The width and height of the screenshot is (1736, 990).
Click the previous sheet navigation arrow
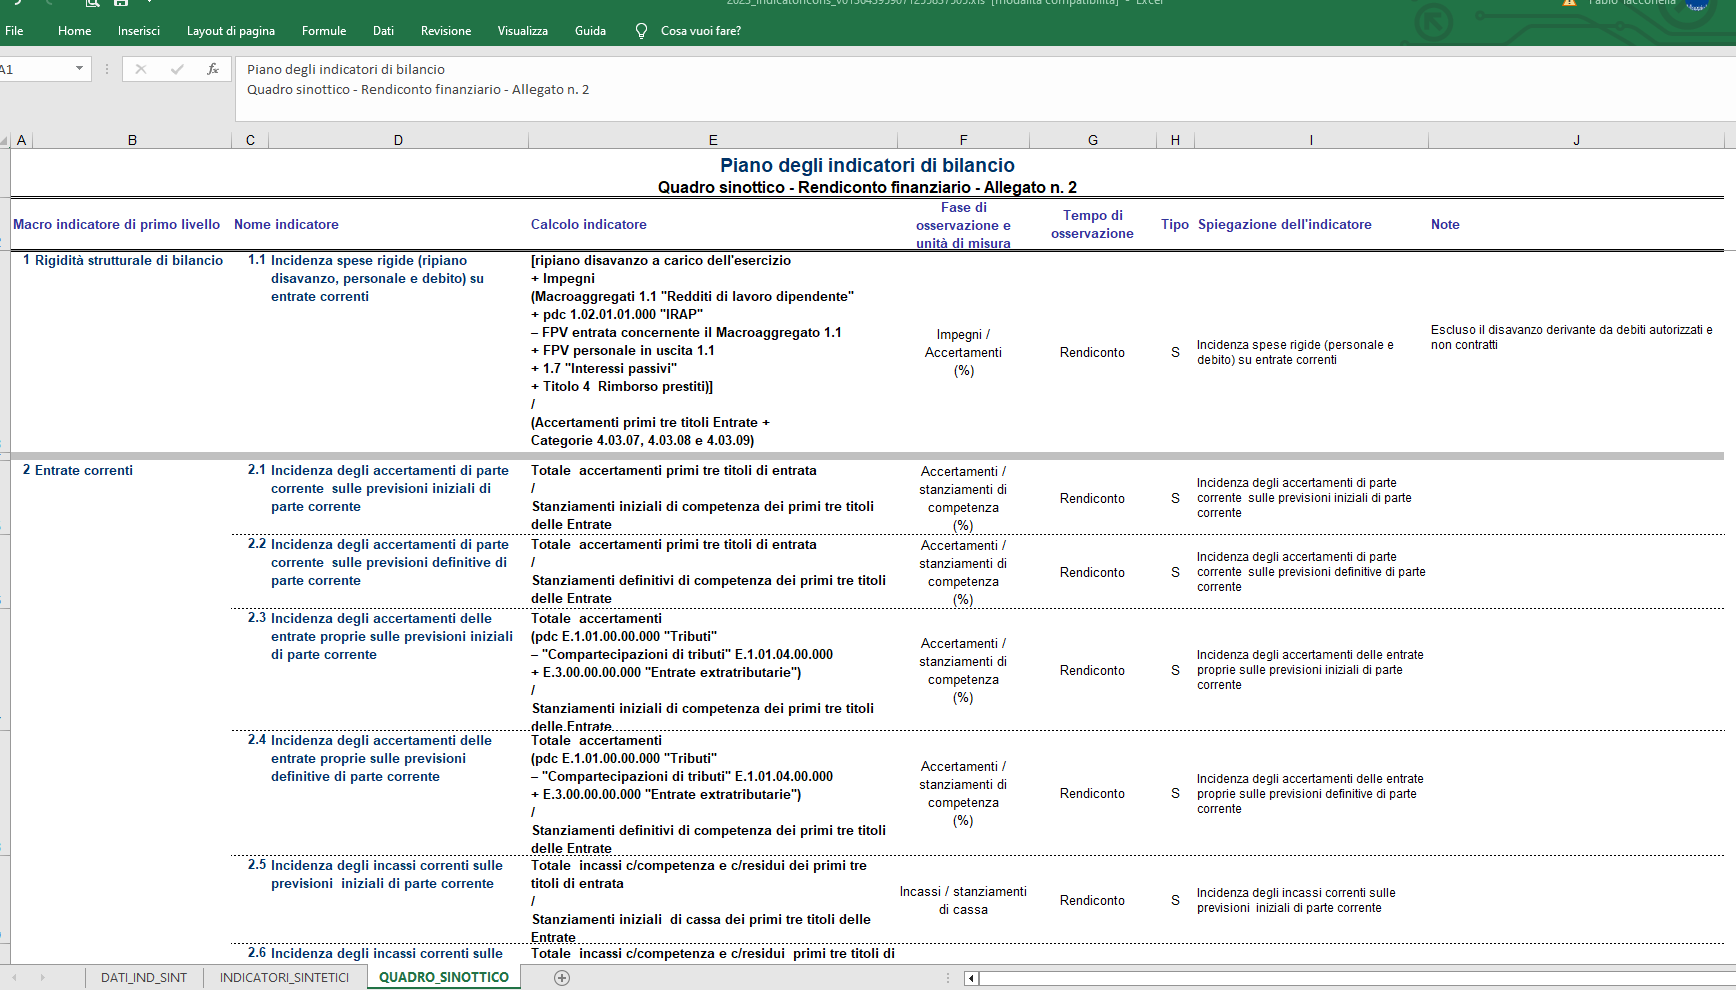14,977
